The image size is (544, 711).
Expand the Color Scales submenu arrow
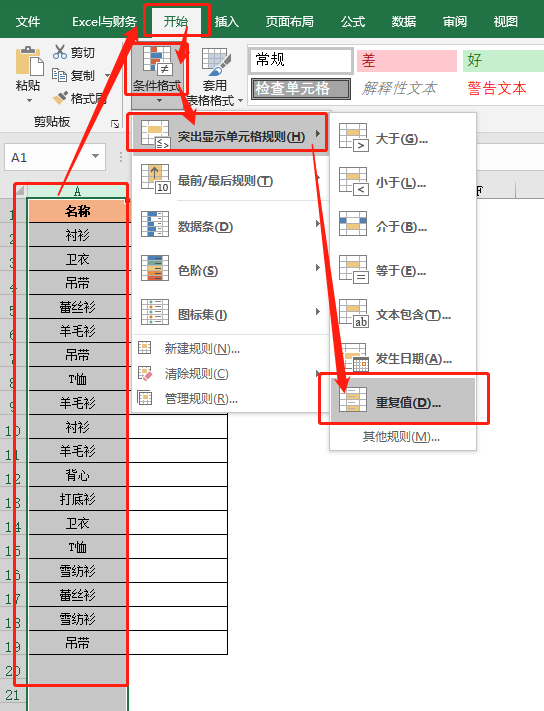click(x=318, y=268)
